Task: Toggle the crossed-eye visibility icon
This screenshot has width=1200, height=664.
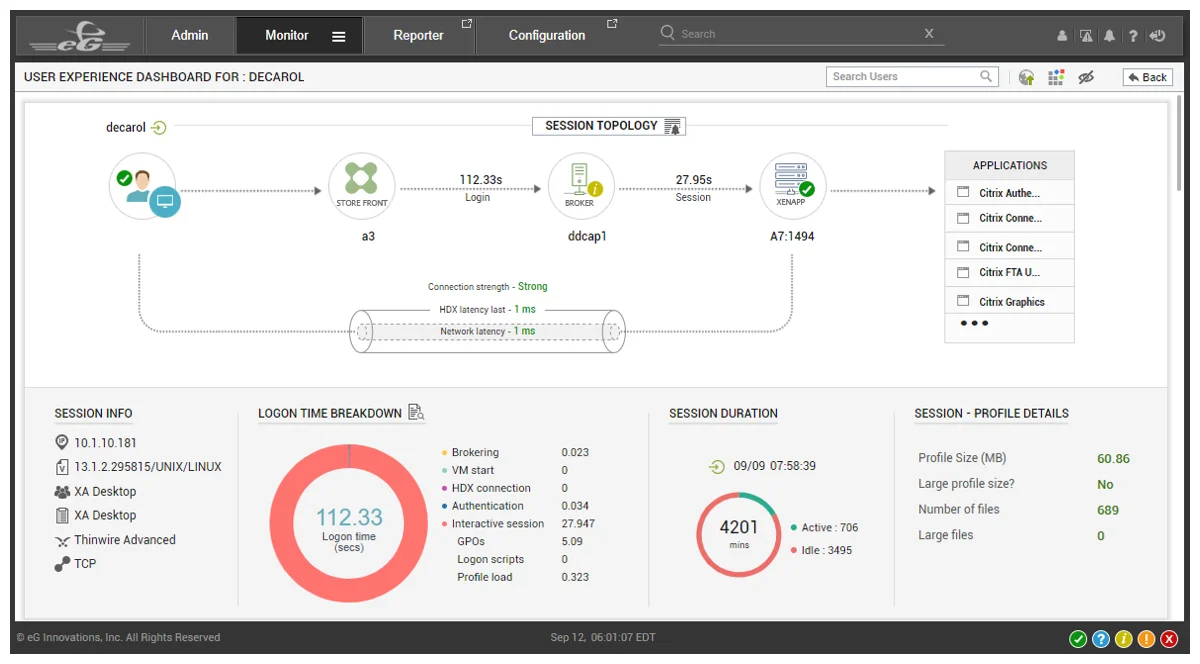Action: 1086,77
